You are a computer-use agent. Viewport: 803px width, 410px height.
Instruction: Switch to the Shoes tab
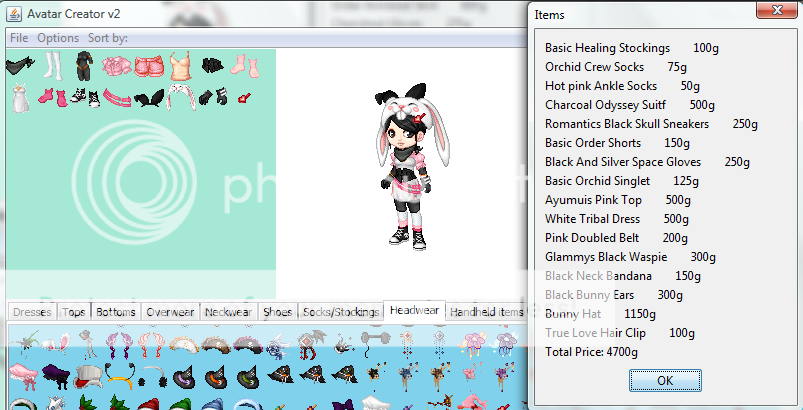277,312
